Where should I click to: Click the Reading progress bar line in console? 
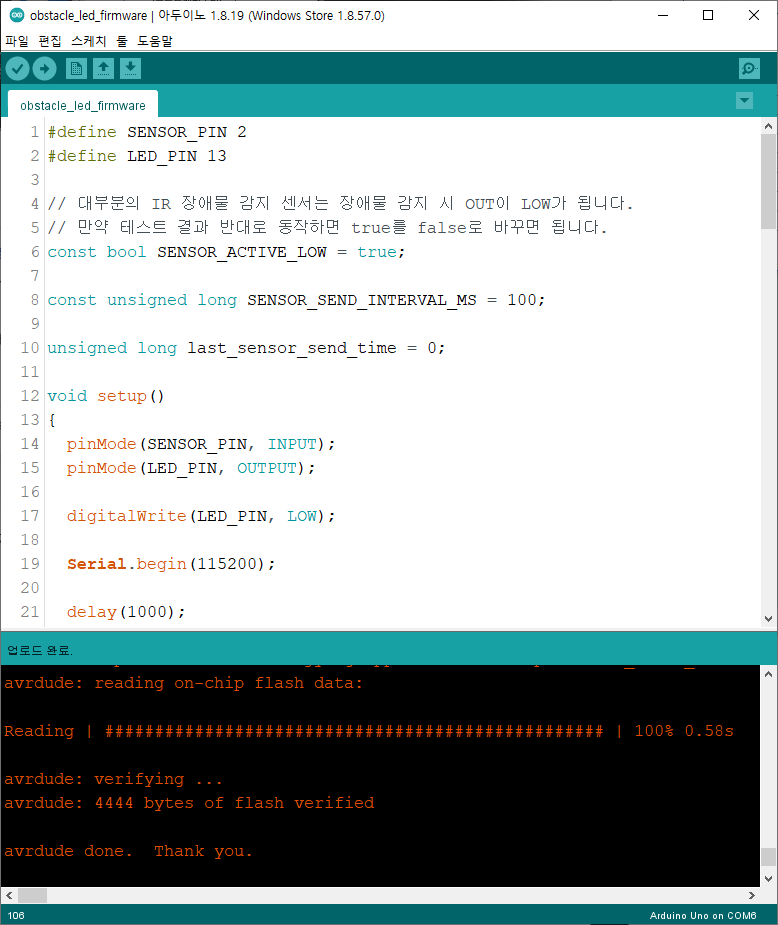coord(369,732)
